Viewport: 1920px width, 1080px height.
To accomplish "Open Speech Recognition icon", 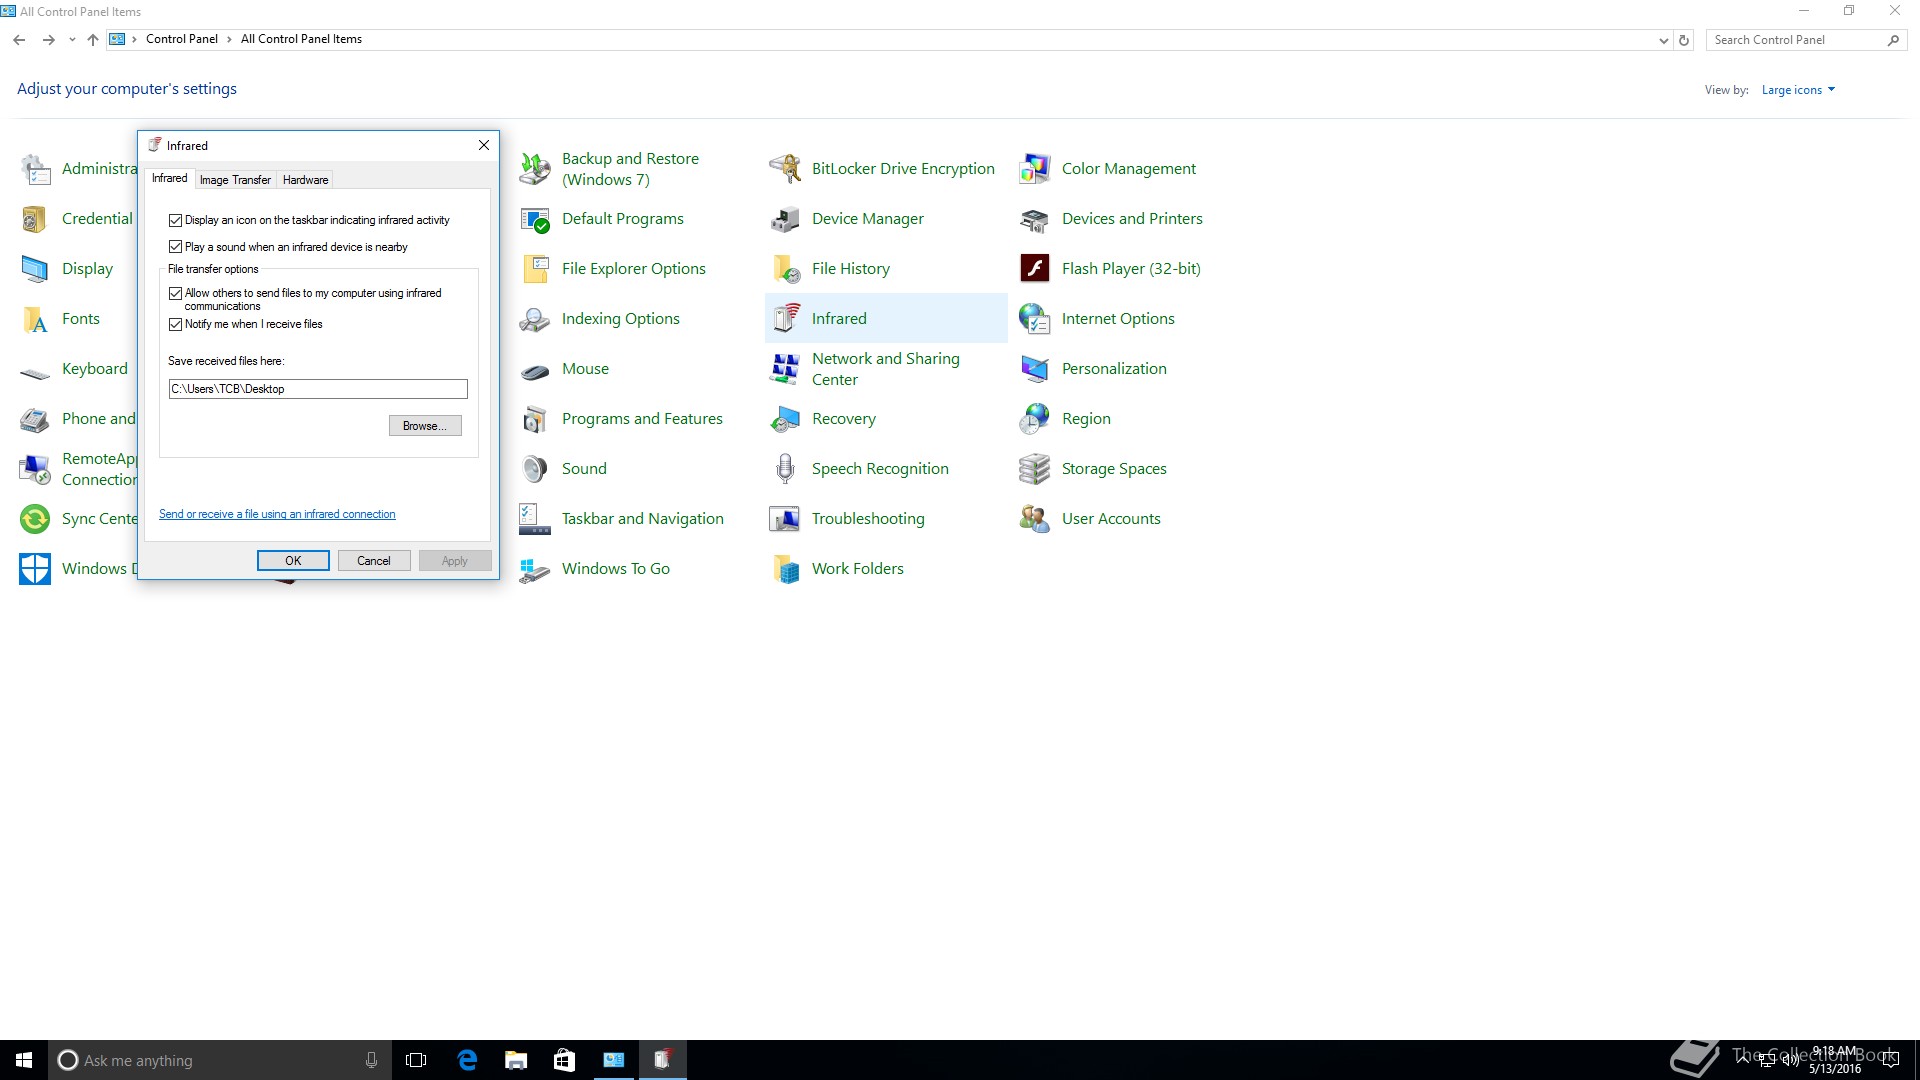I will (x=785, y=469).
